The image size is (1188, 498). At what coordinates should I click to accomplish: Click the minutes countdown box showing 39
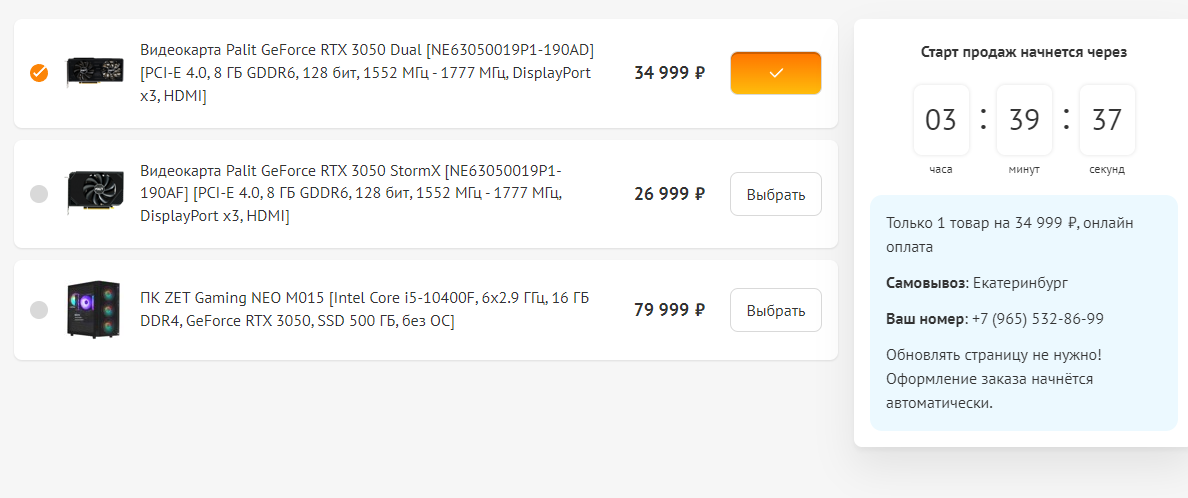[1024, 120]
